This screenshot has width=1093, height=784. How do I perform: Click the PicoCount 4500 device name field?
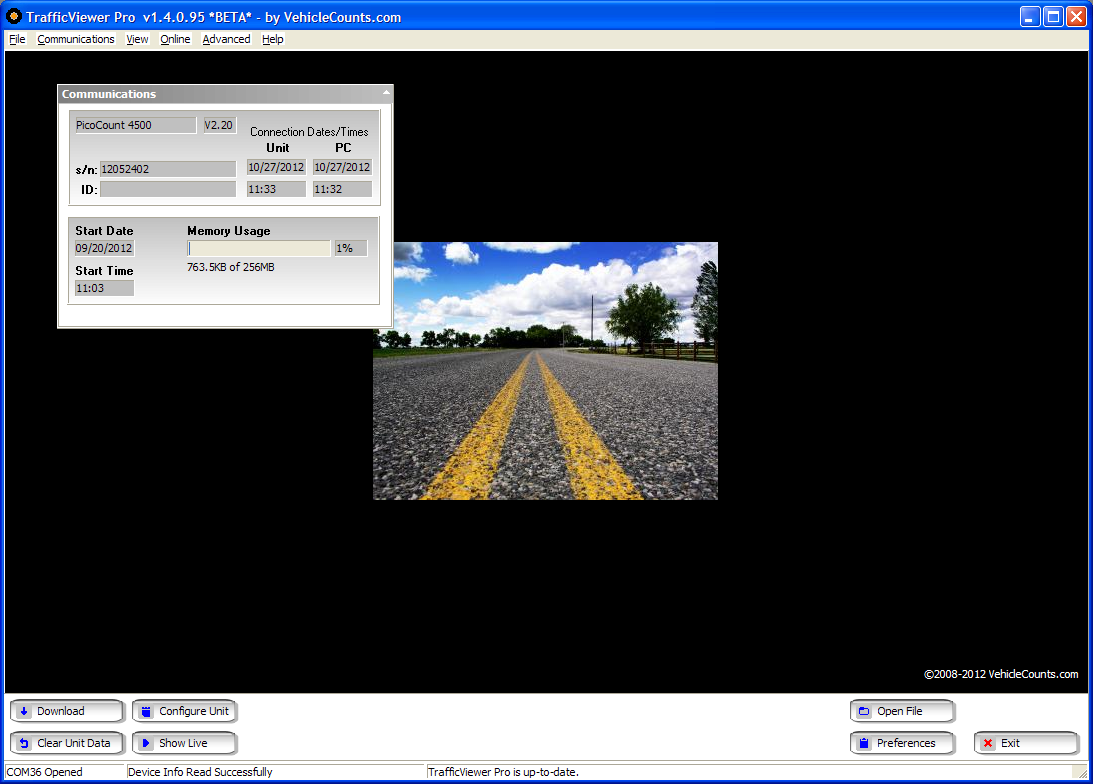click(136, 125)
